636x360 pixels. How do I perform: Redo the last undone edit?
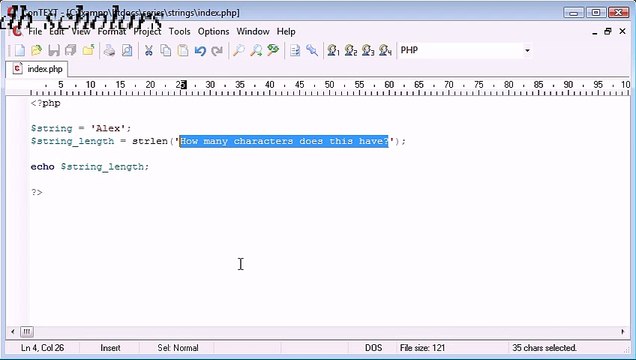217,50
